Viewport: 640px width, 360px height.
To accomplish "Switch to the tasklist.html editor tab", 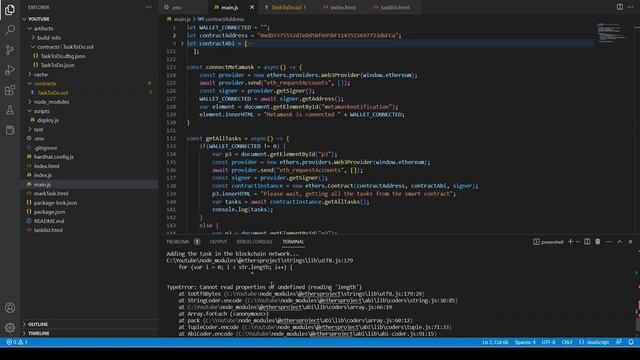I will (395, 7).
